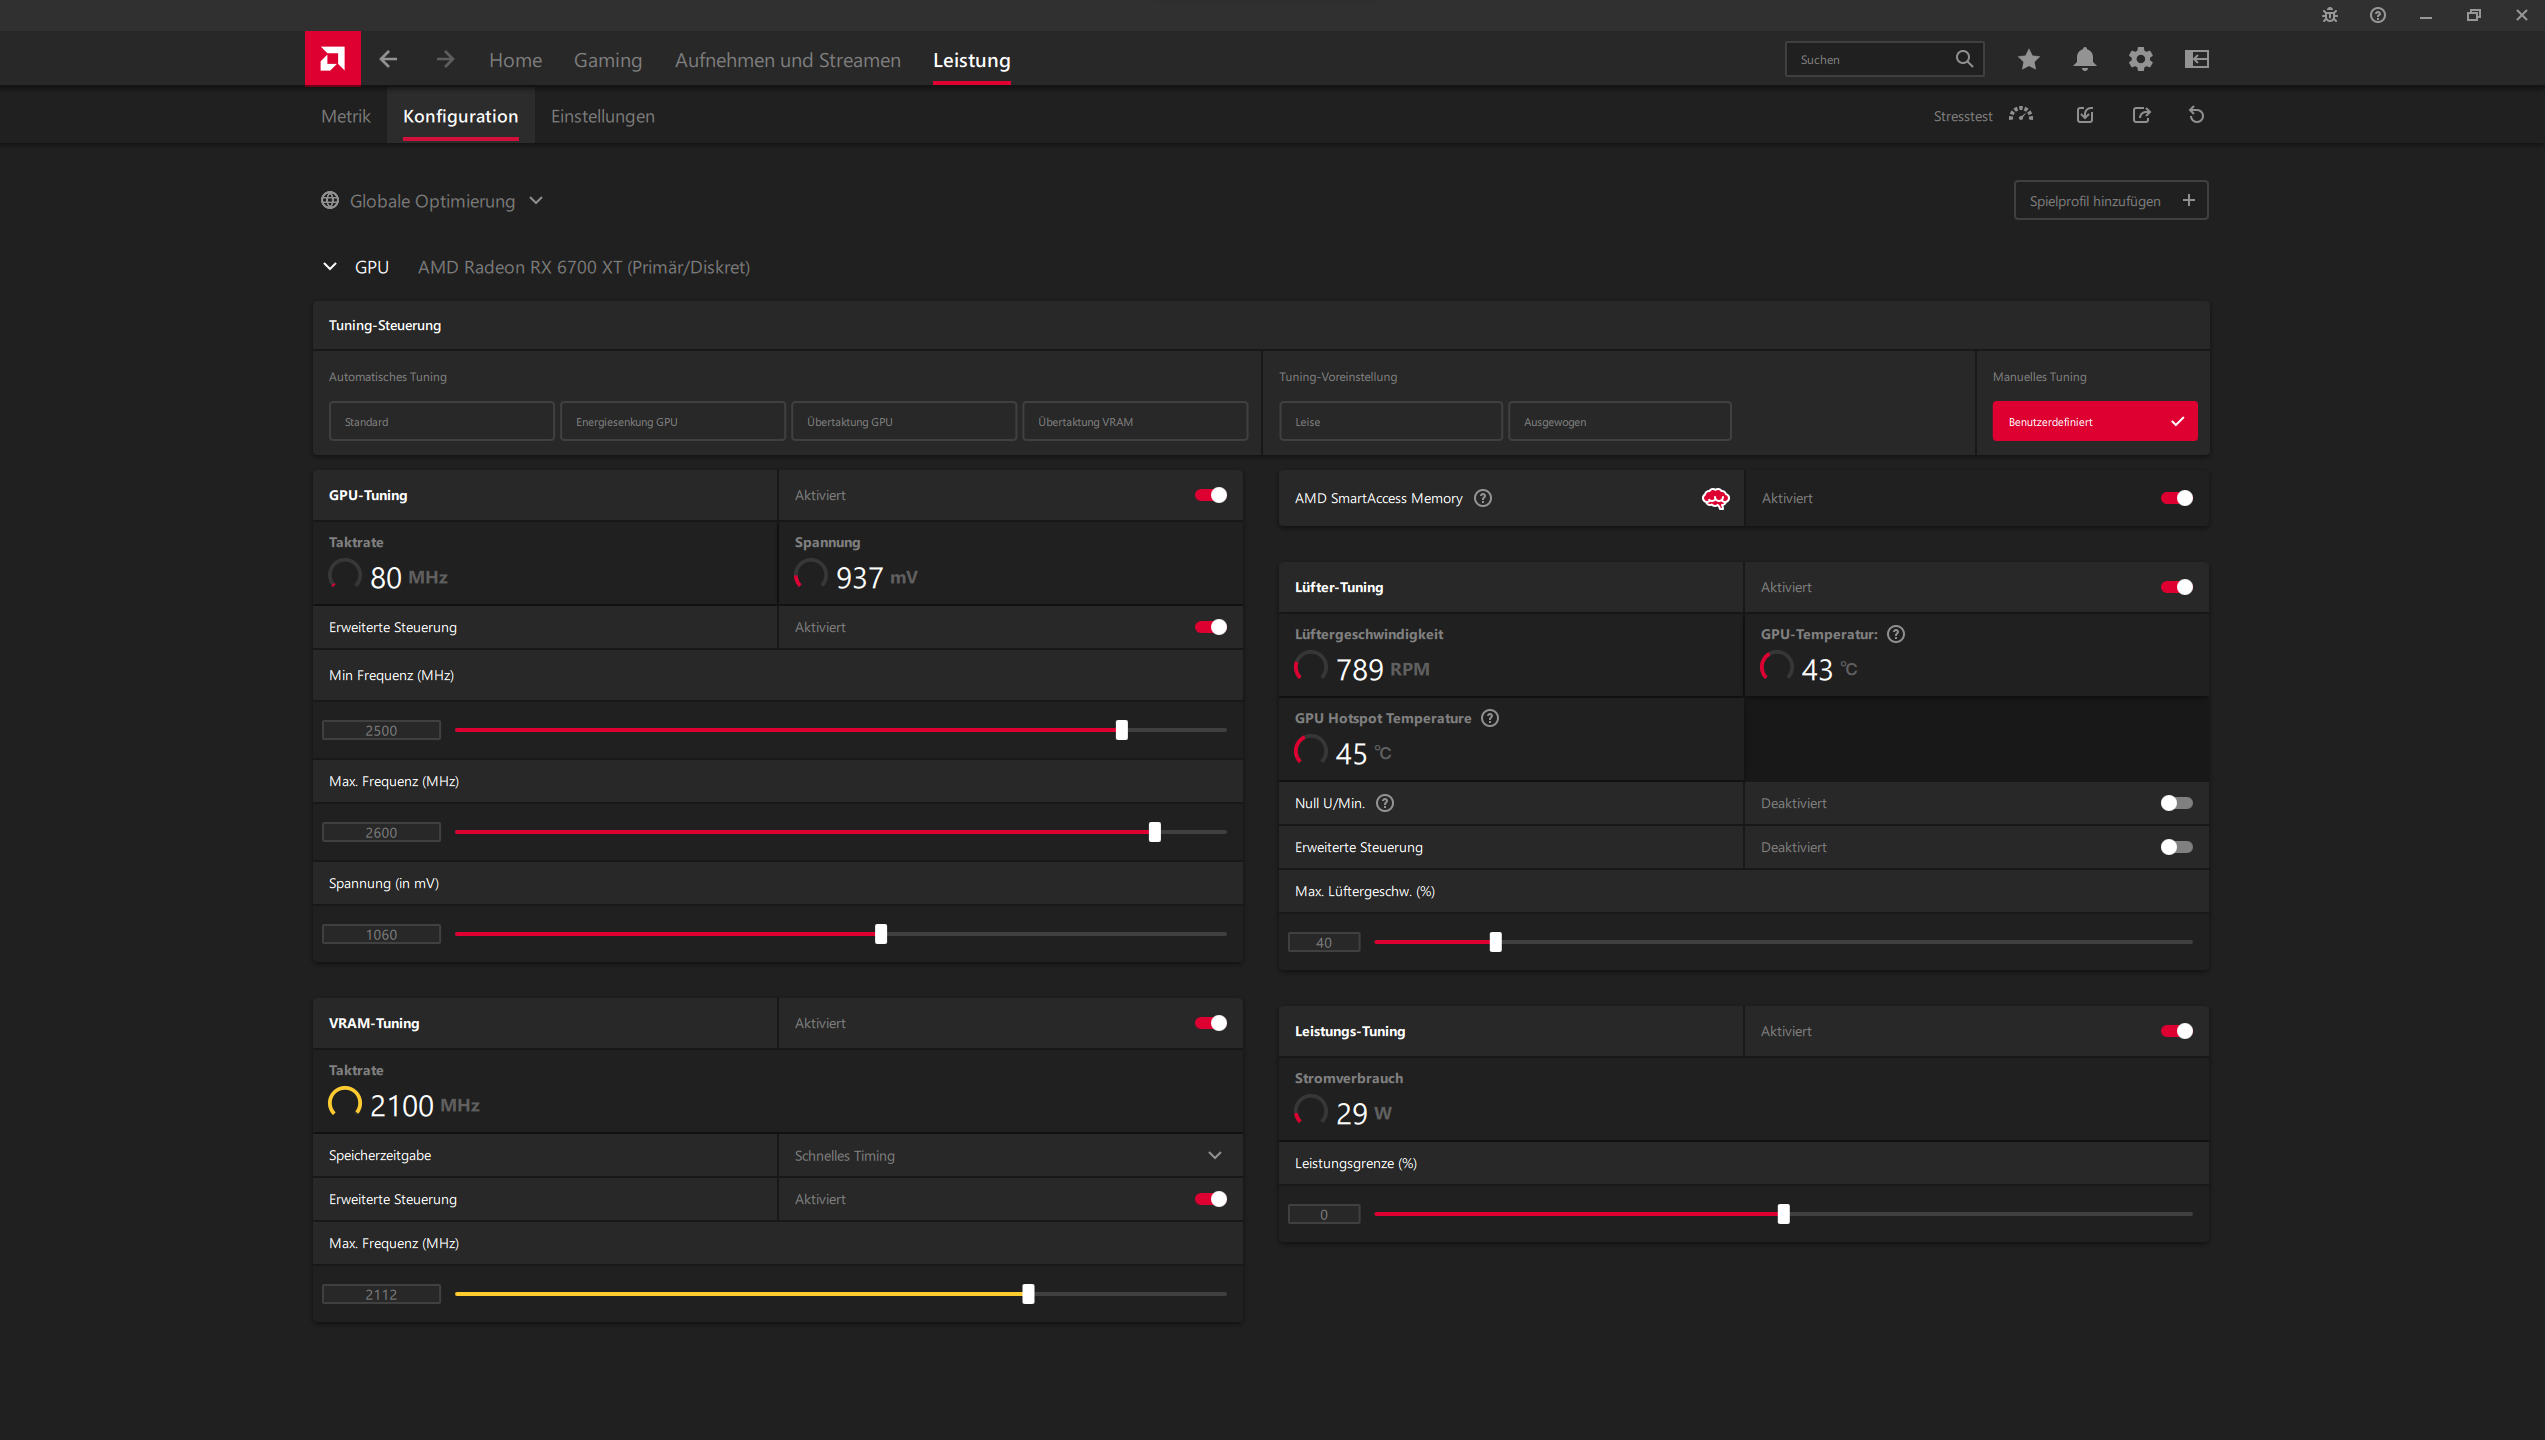Enable the Null U/Min. toggle
This screenshot has height=1440, width=2545.
point(2175,803)
